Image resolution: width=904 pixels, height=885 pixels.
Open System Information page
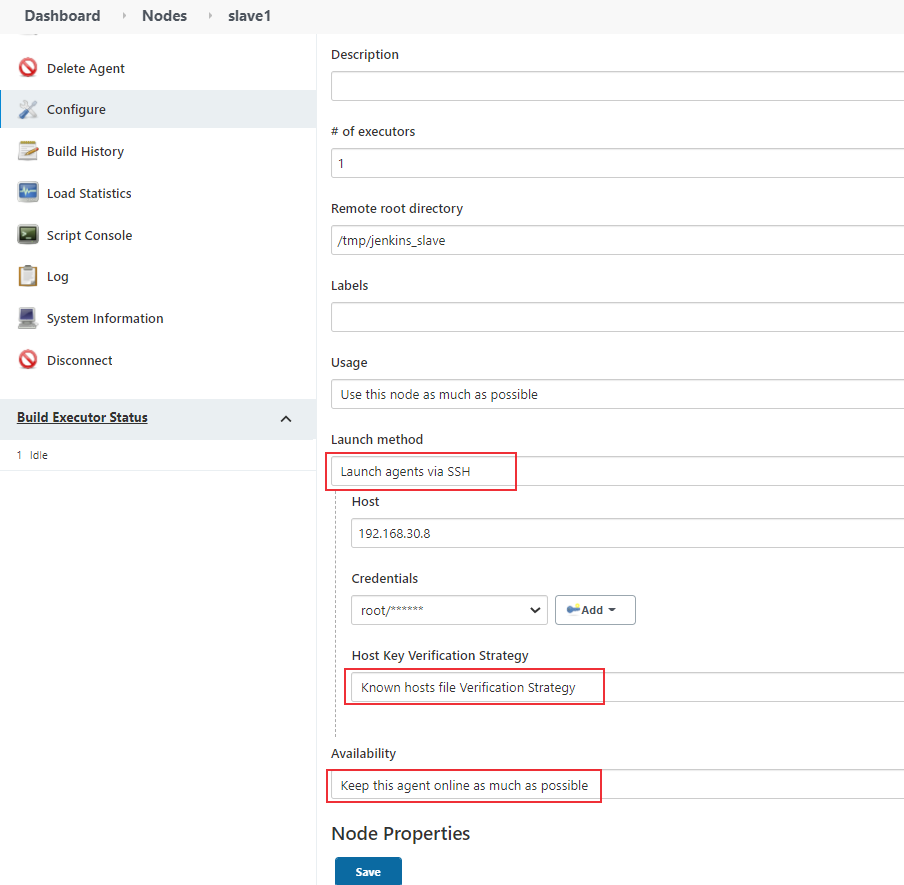(x=105, y=318)
